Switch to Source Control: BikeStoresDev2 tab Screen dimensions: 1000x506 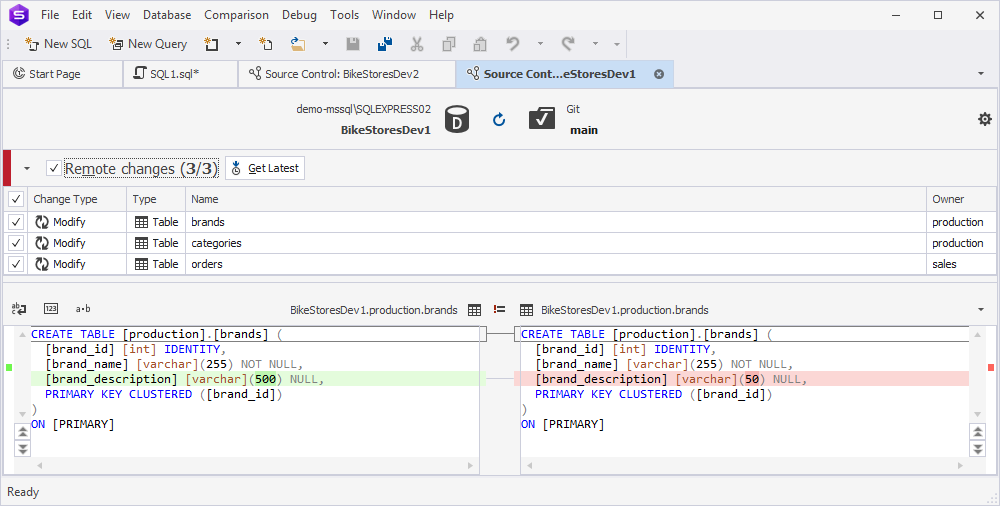[x=347, y=74]
